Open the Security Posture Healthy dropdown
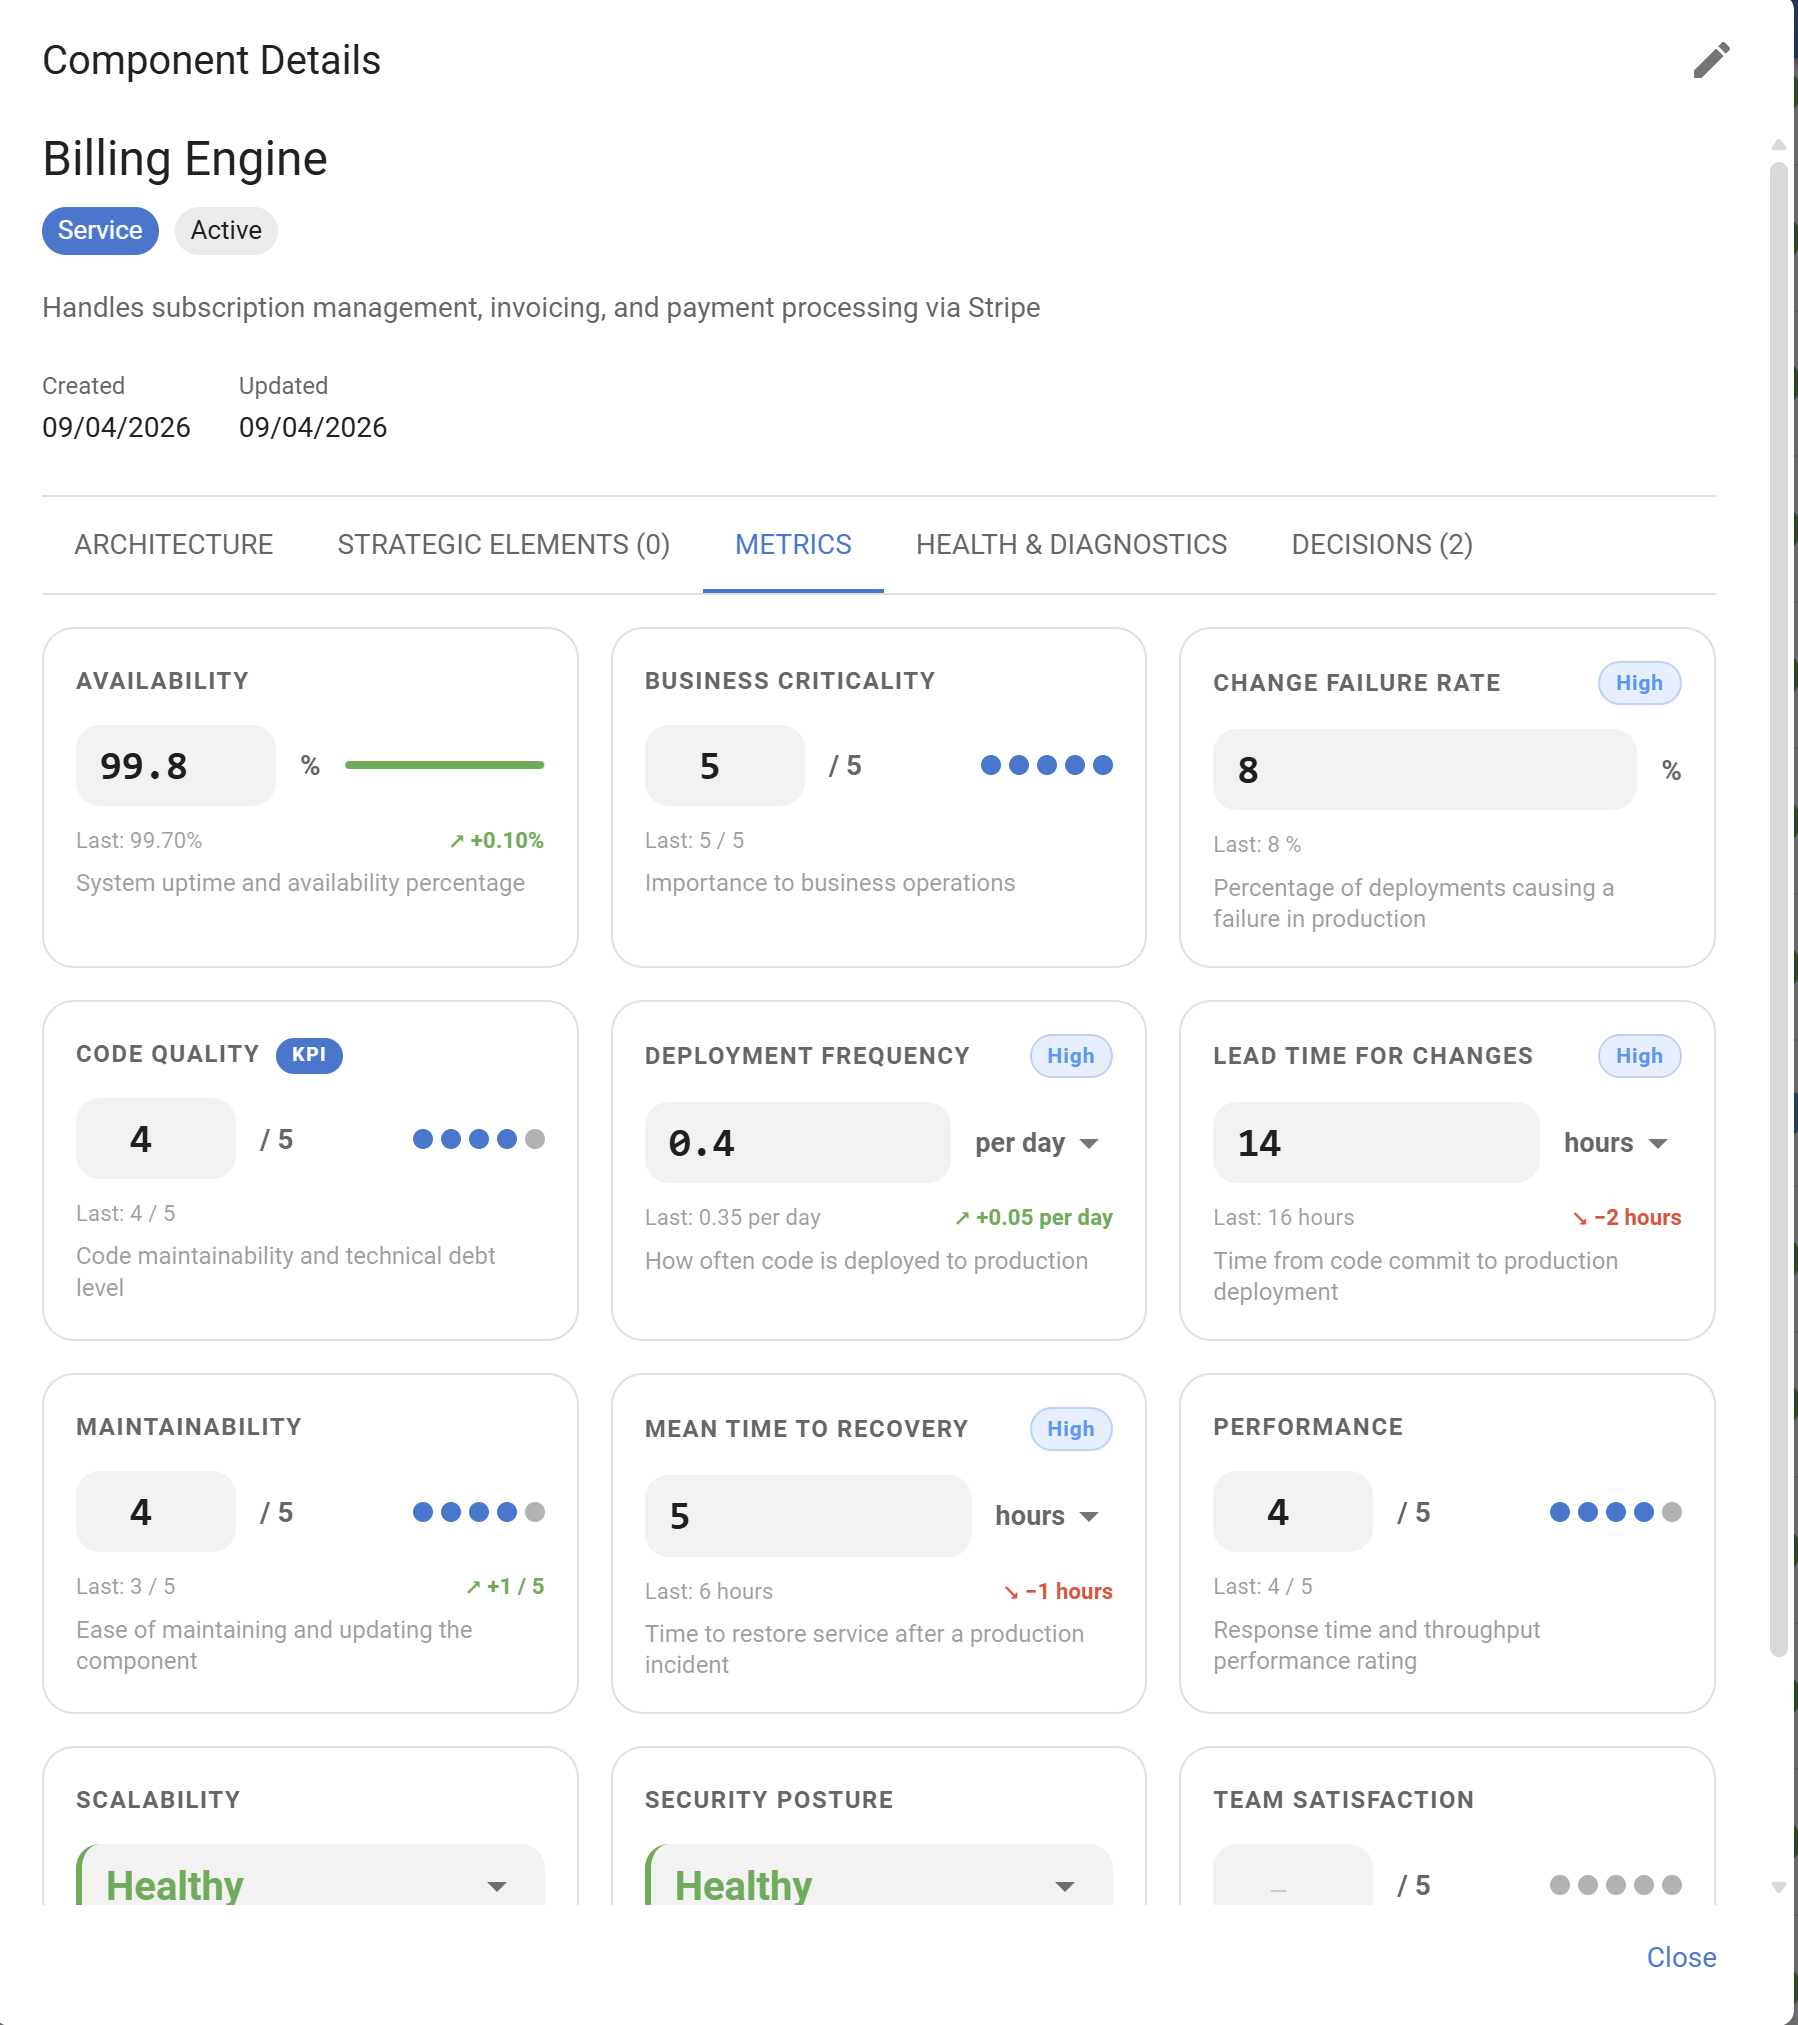Screen dimensions: 1798x2025 pyautogui.click(x=878, y=1877)
